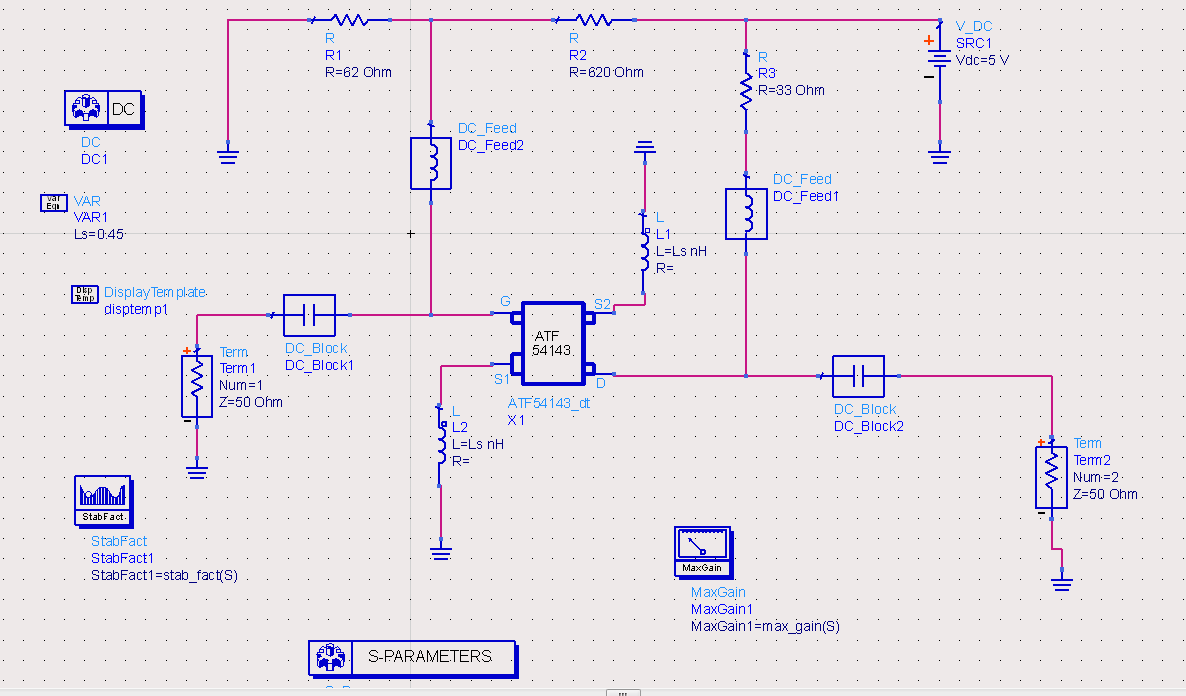This screenshot has width=1186, height=696.
Task: Click the source pin label S2
Action: (x=602, y=304)
